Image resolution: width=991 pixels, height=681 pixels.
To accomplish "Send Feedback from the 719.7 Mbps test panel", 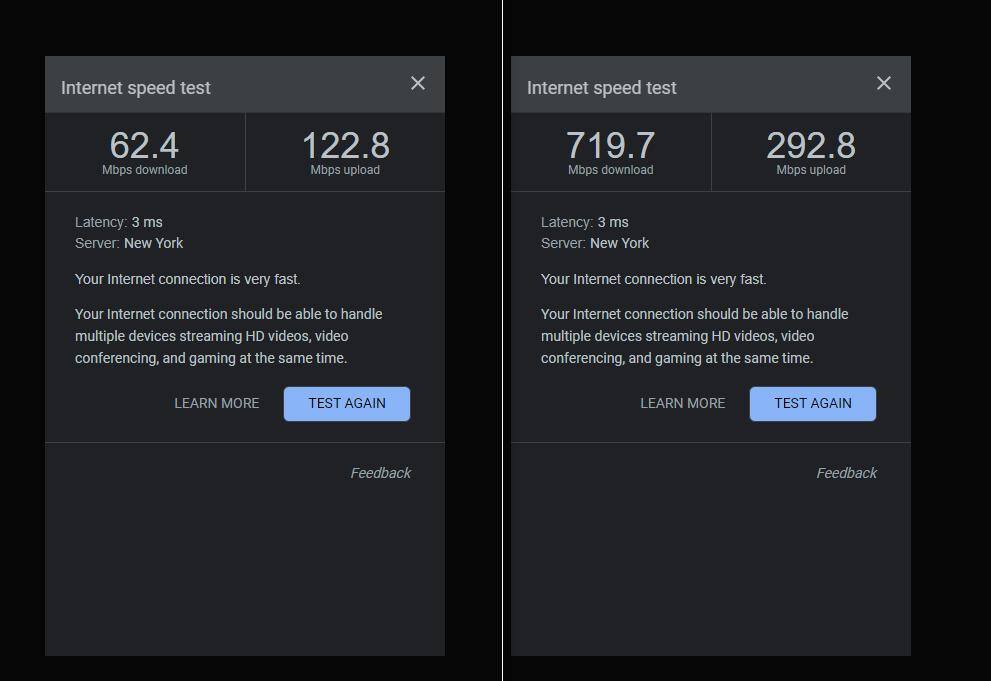I will pyautogui.click(x=846, y=473).
